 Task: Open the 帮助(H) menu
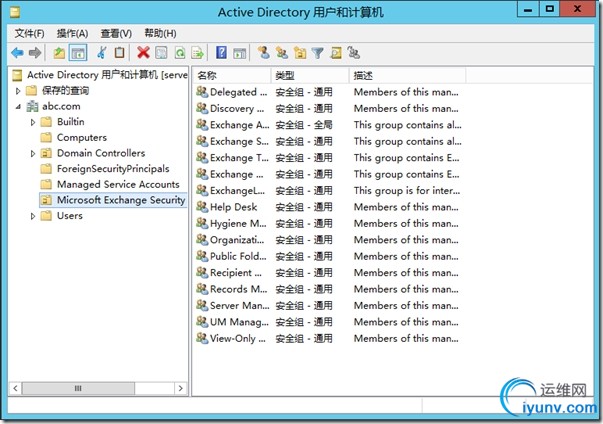click(x=160, y=34)
